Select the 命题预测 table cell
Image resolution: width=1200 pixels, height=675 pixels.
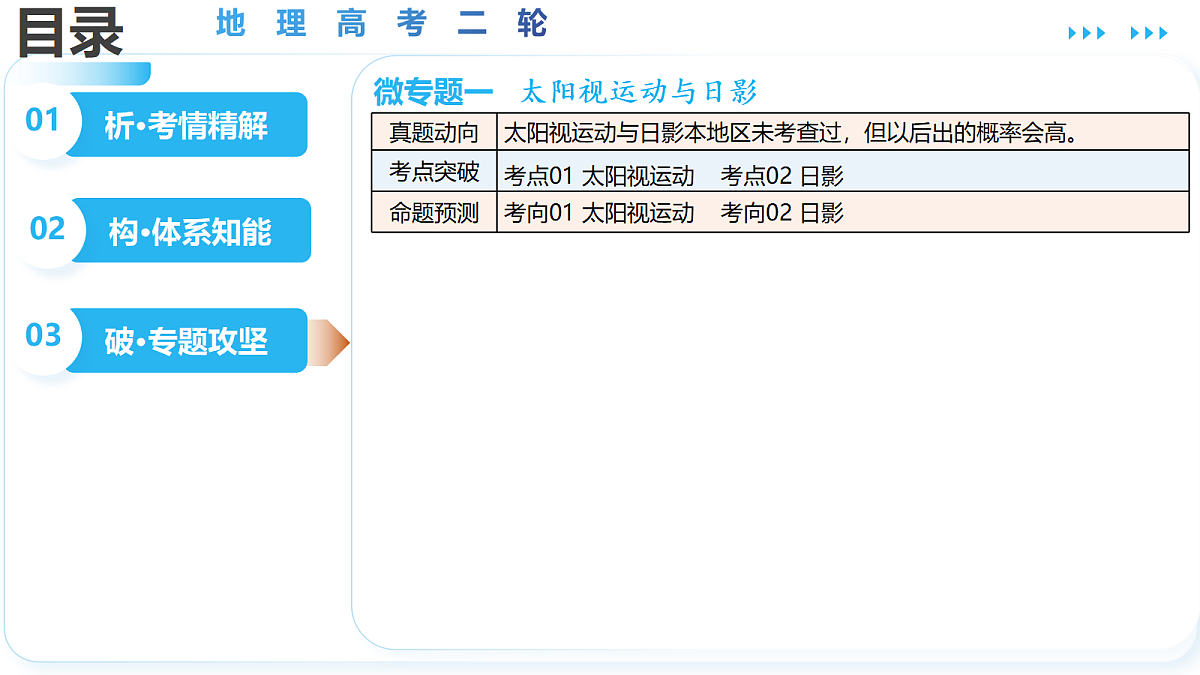pos(434,212)
